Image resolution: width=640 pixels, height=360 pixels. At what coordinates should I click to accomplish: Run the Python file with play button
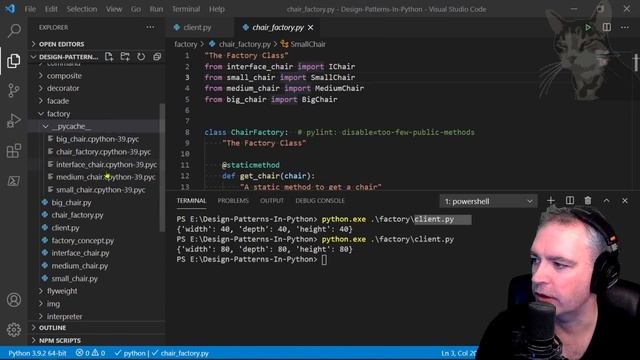588,27
